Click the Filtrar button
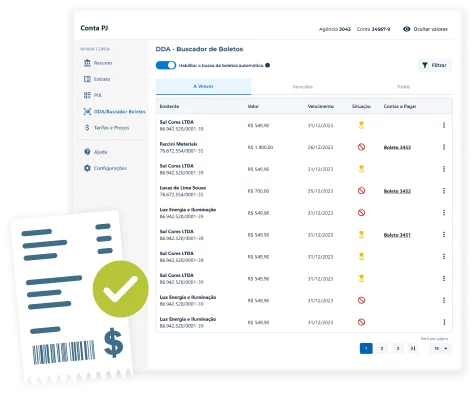475x396 pixels. coord(435,65)
